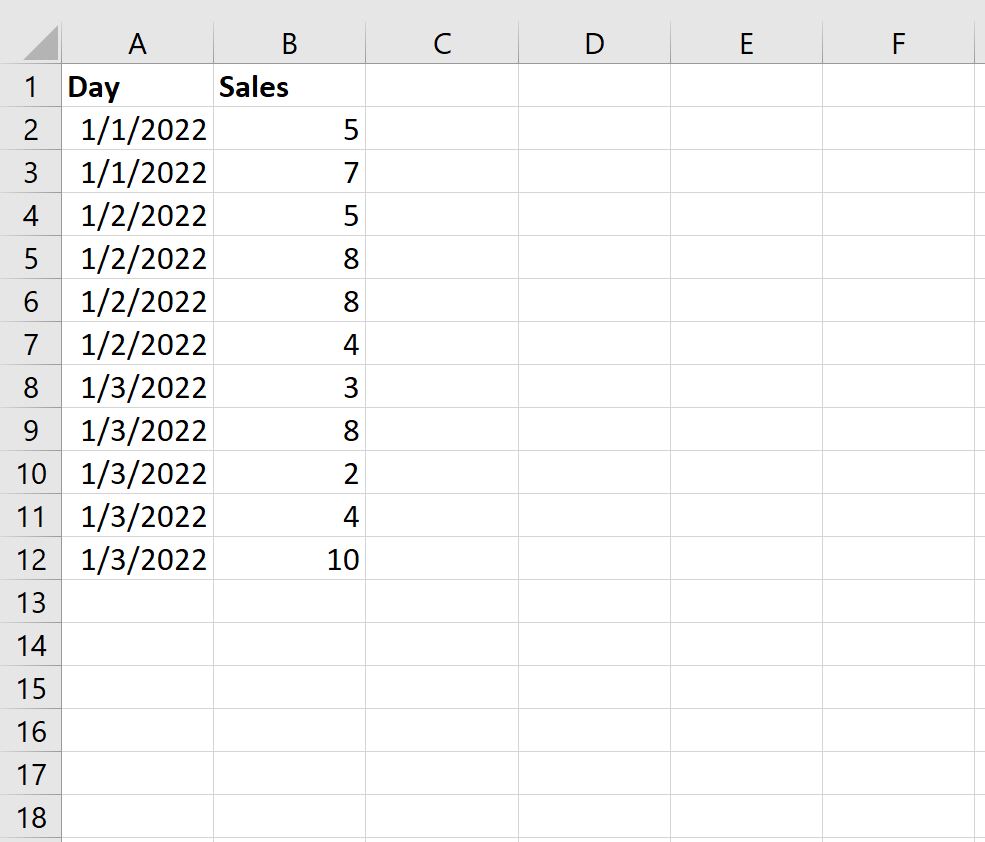The width and height of the screenshot is (985, 842).
Task: Click the Select All corner triangle
Action: (41, 43)
